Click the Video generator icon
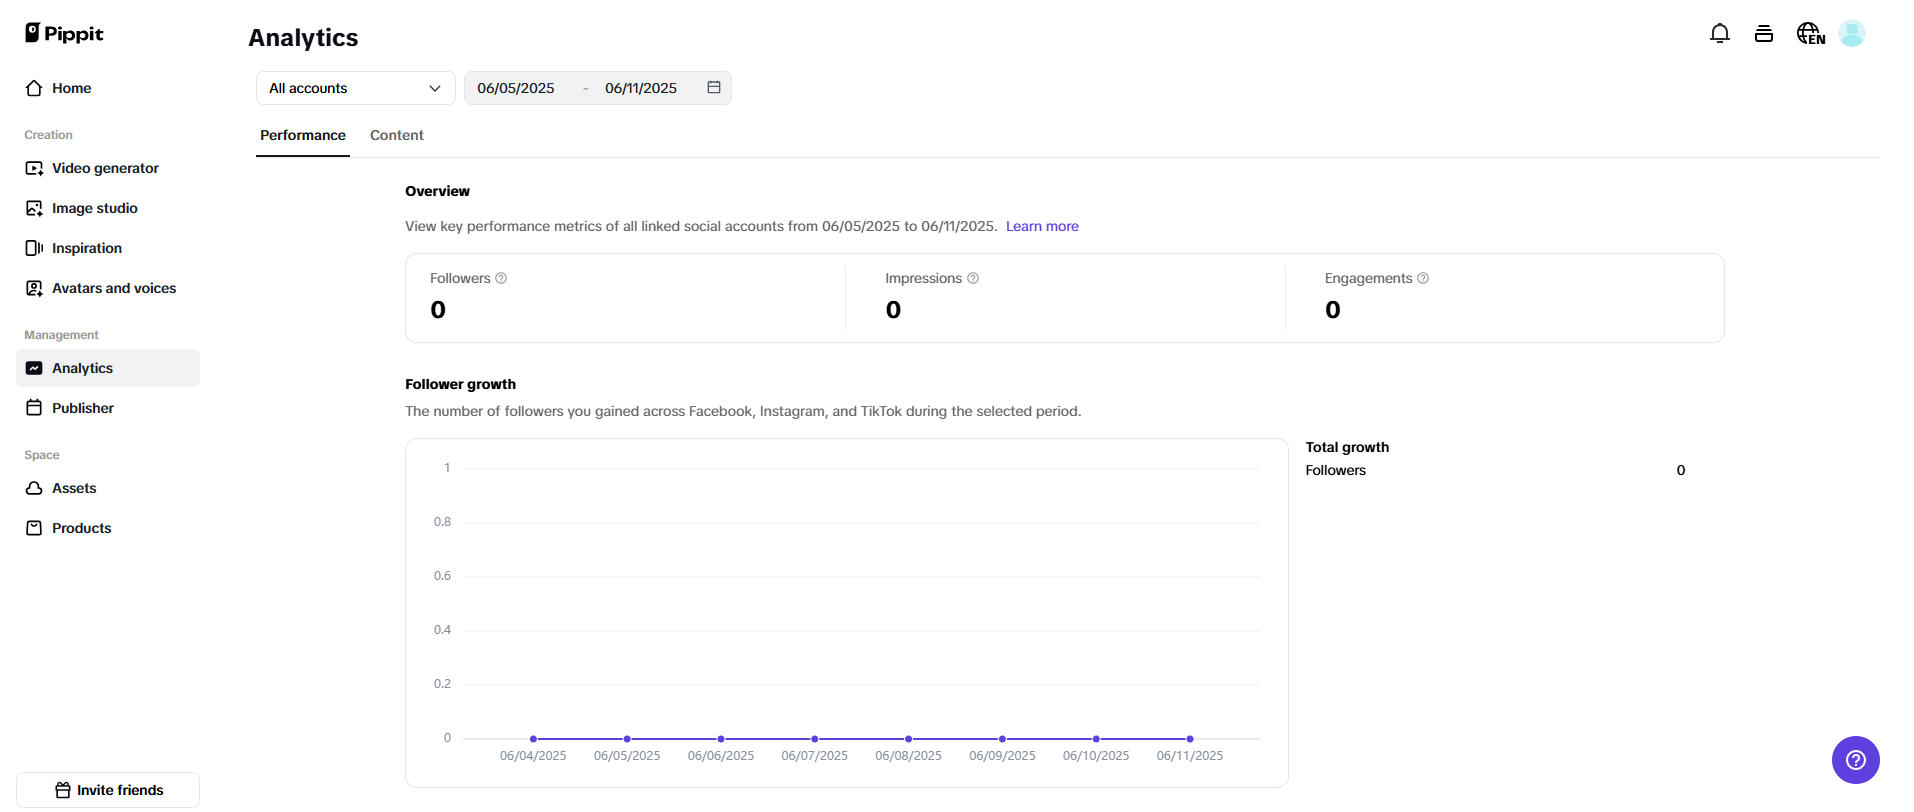This screenshot has width=1914, height=812. click(x=34, y=168)
